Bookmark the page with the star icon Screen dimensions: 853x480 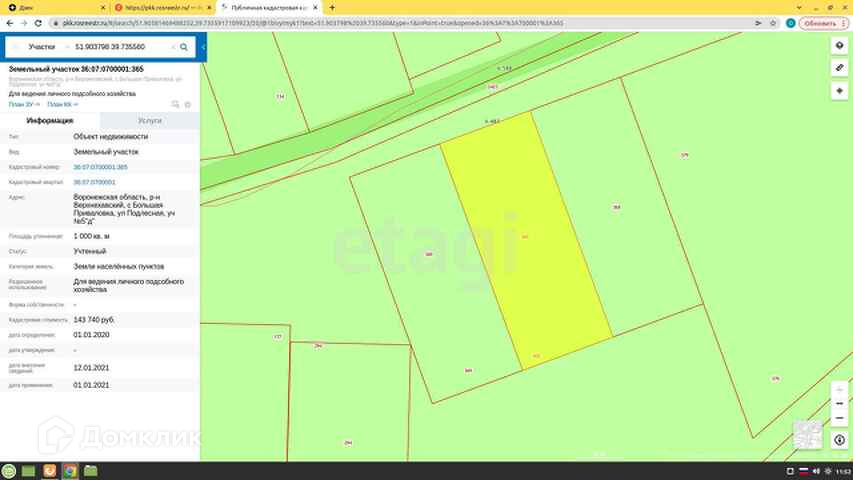tap(773, 23)
